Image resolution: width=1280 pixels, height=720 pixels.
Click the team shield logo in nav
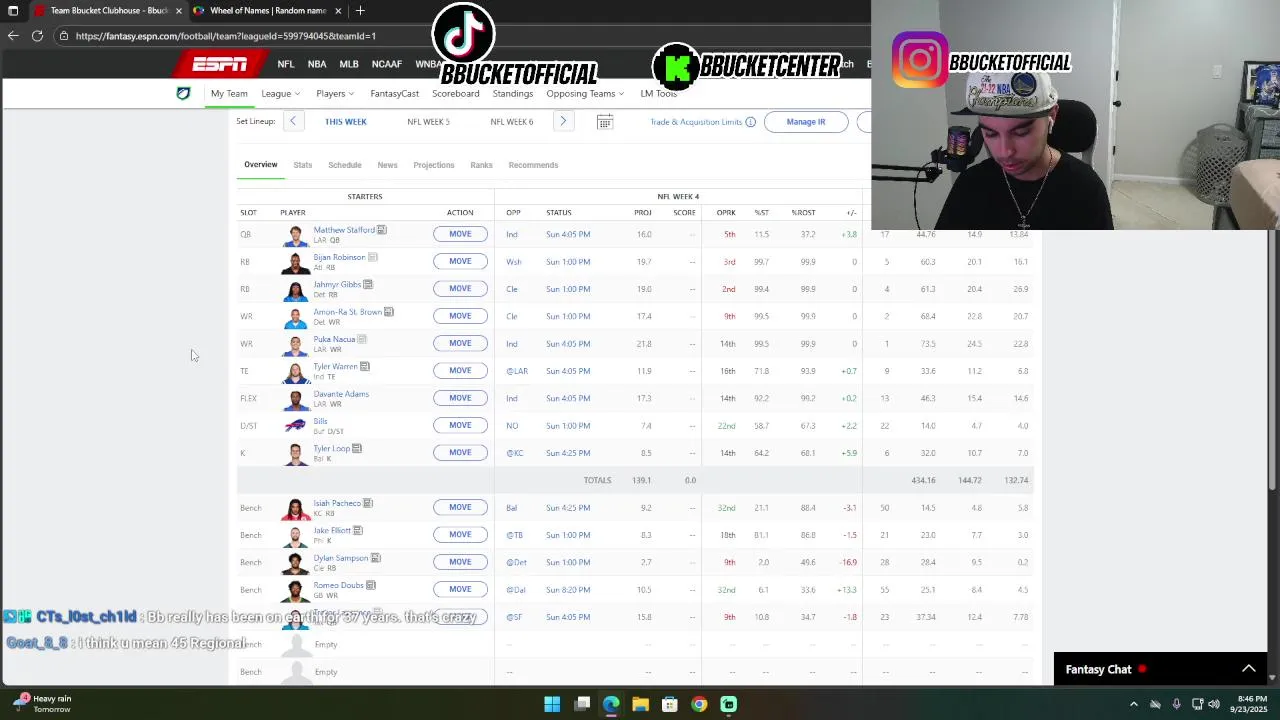[x=183, y=93]
